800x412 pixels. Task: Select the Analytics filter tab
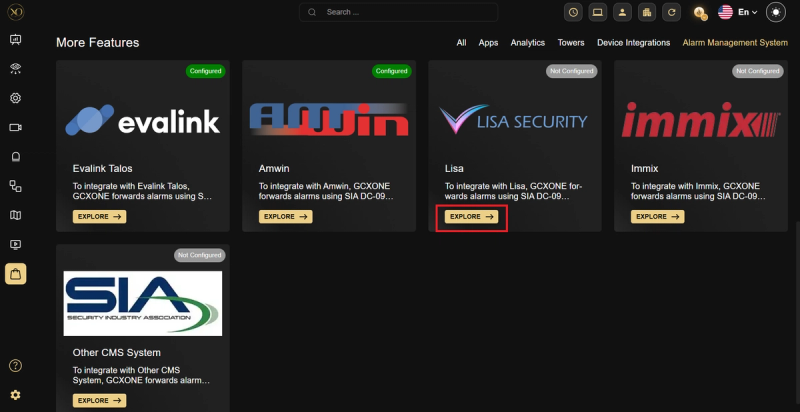(x=528, y=43)
